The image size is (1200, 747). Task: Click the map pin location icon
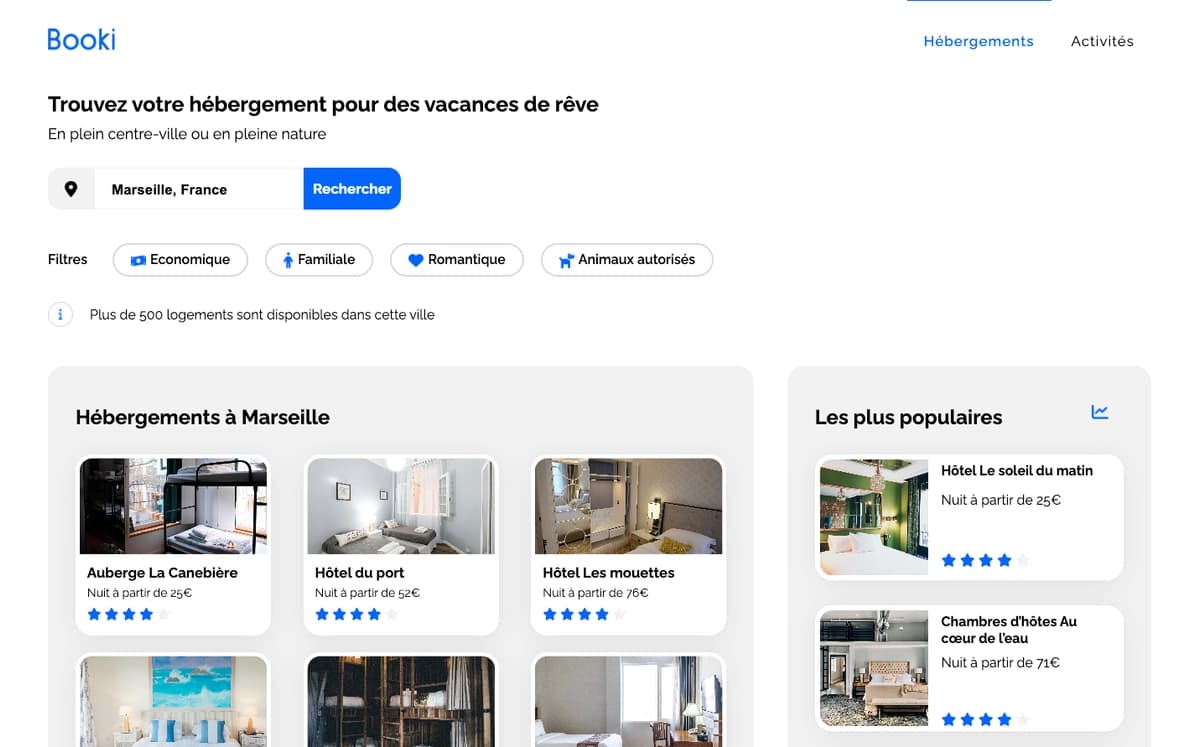pos(71,189)
